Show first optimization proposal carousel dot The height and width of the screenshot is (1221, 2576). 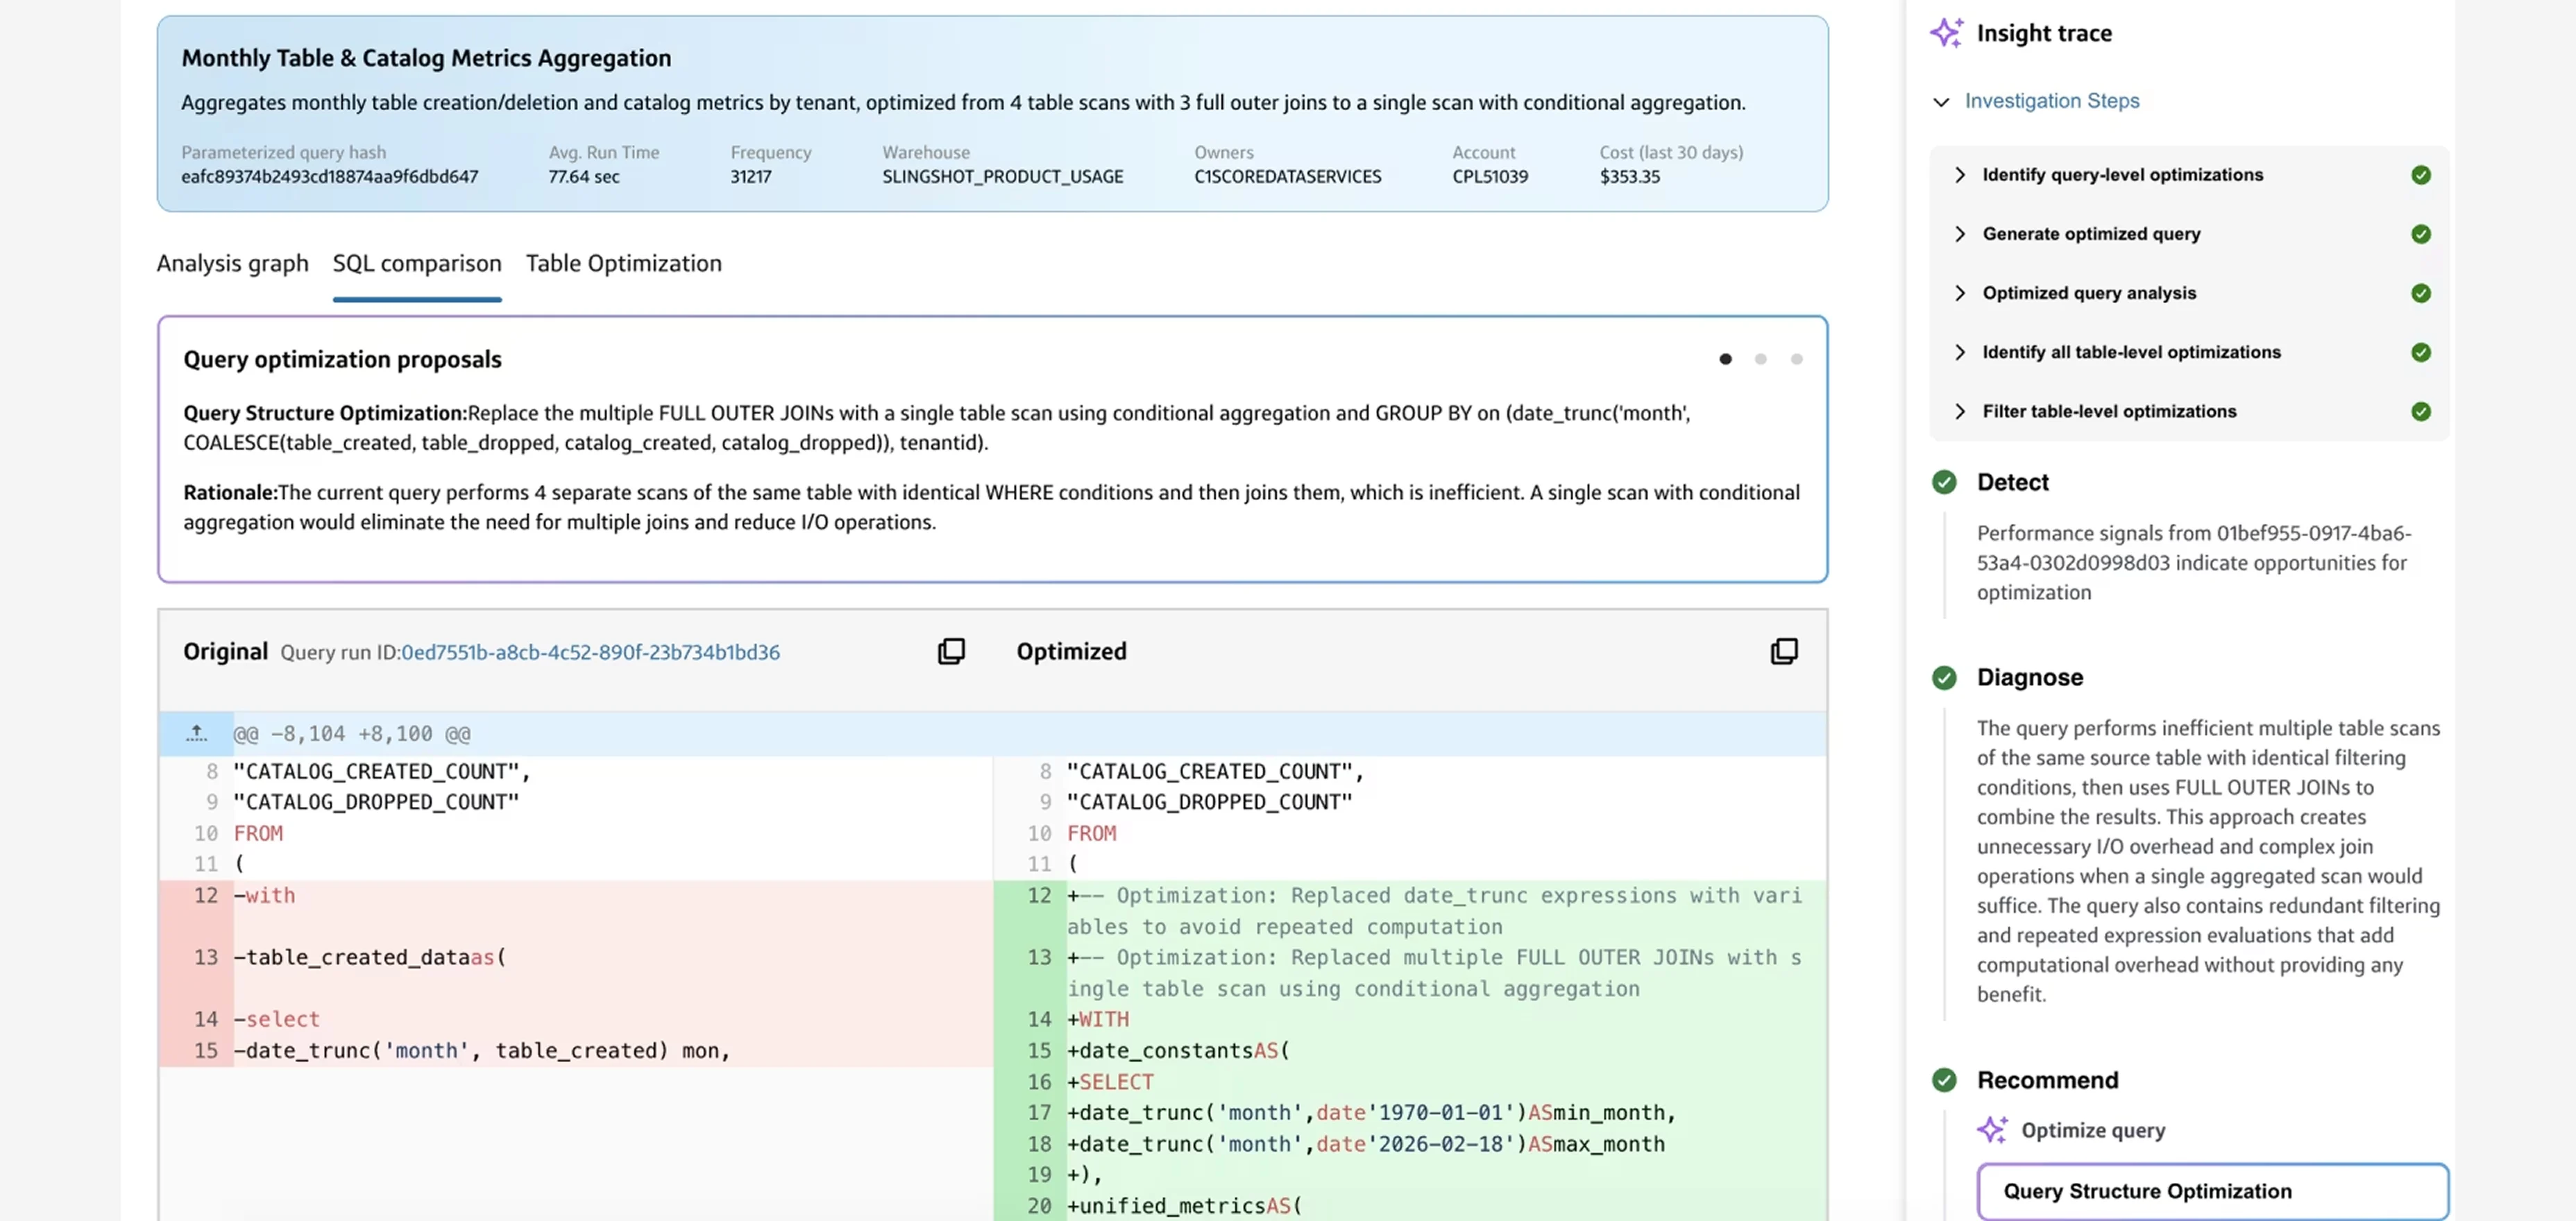(1725, 359)
